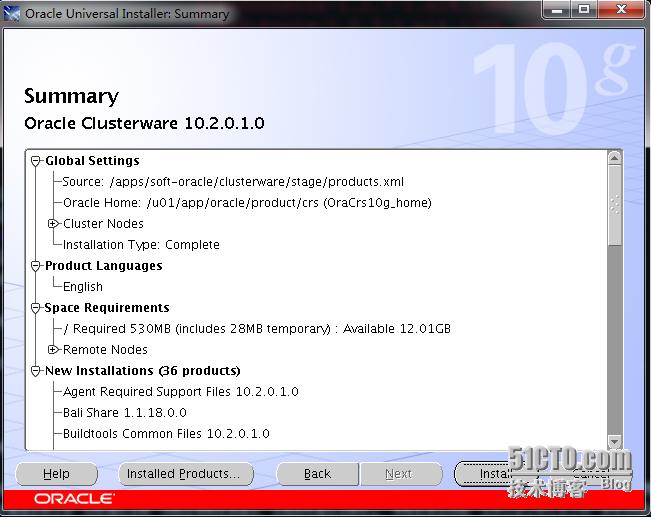
Task: Click the summary list scrollbar thumb
Action: click(x=614, y=206)
